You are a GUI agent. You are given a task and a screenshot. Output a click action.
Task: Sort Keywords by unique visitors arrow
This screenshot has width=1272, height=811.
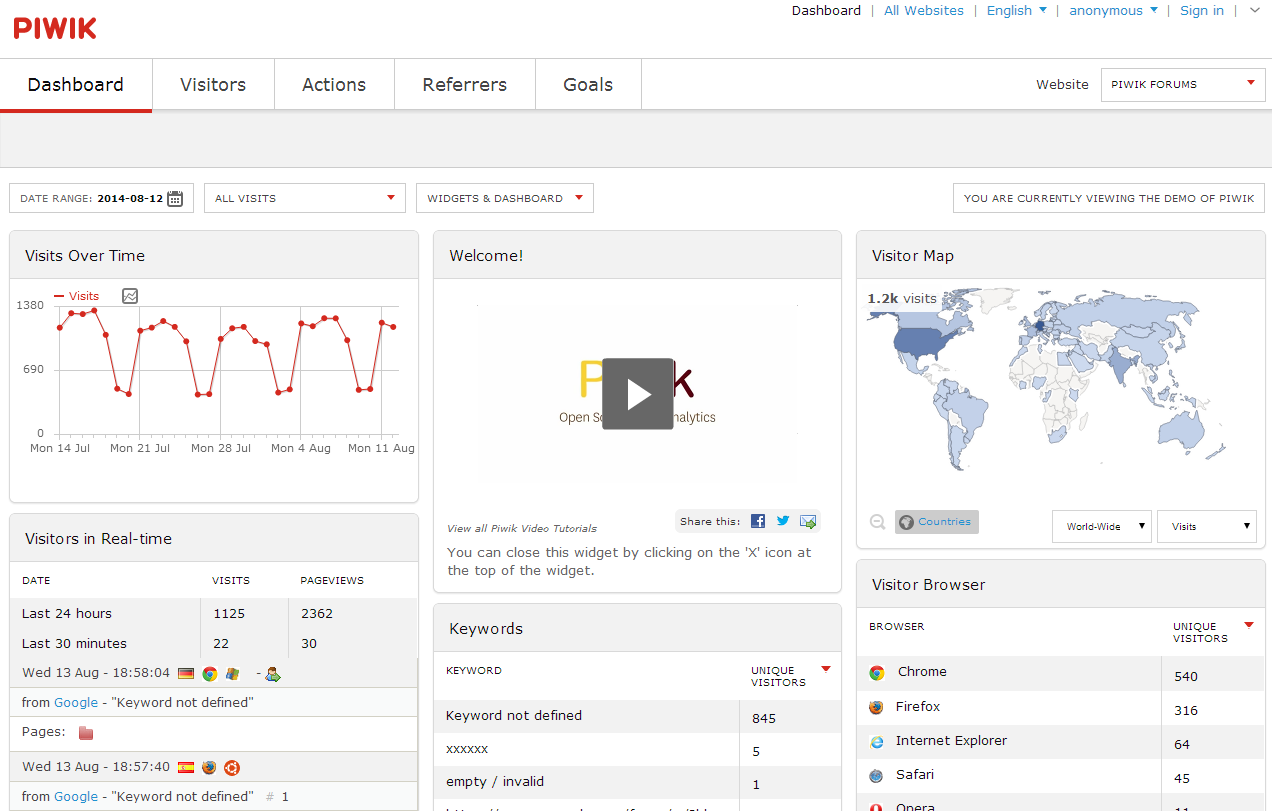click(826, 669)
